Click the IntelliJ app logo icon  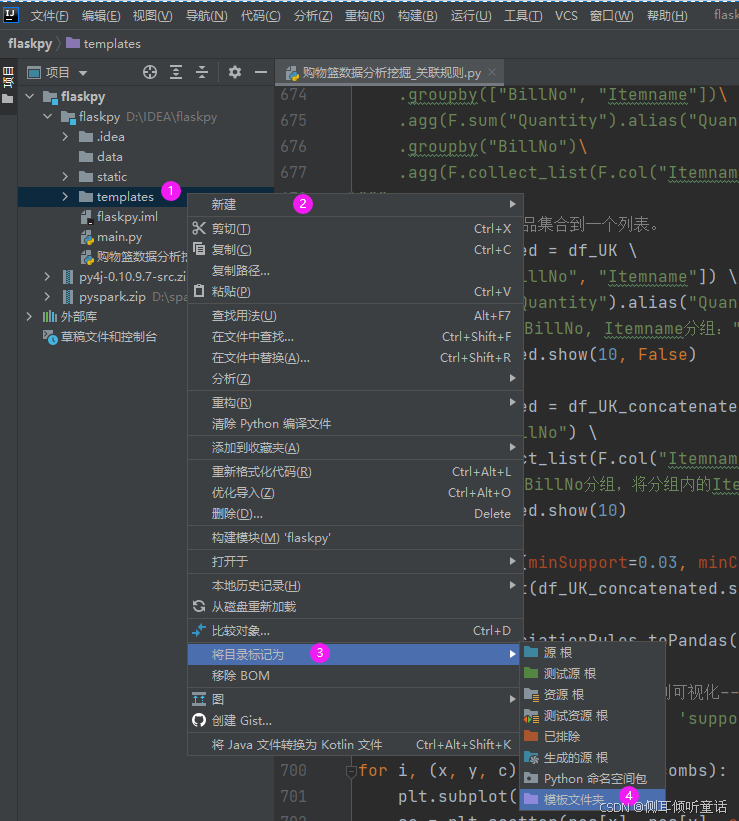[10, 15]
